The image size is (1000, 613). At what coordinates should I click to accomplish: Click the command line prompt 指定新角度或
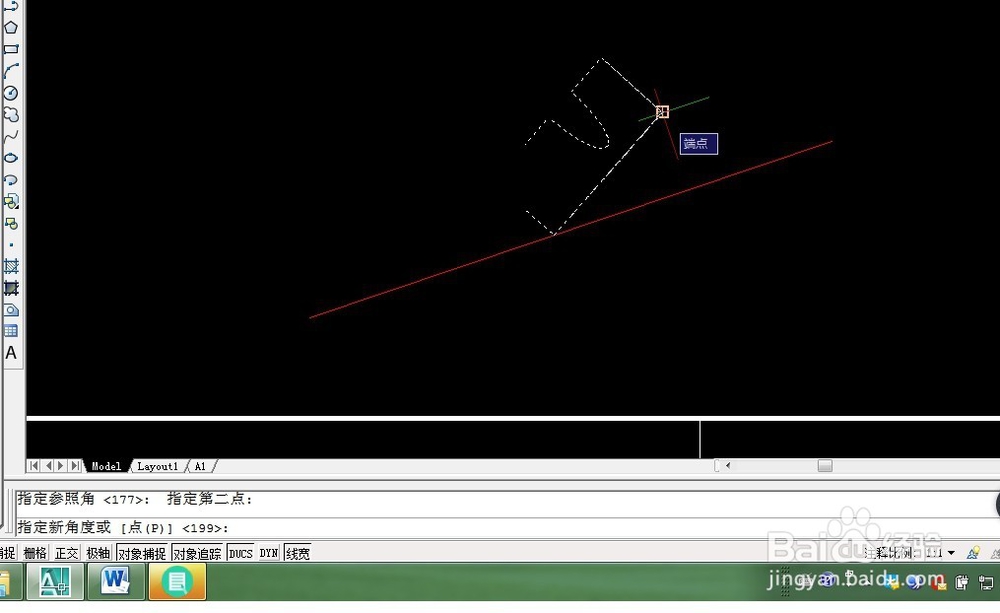pos(64,528)
